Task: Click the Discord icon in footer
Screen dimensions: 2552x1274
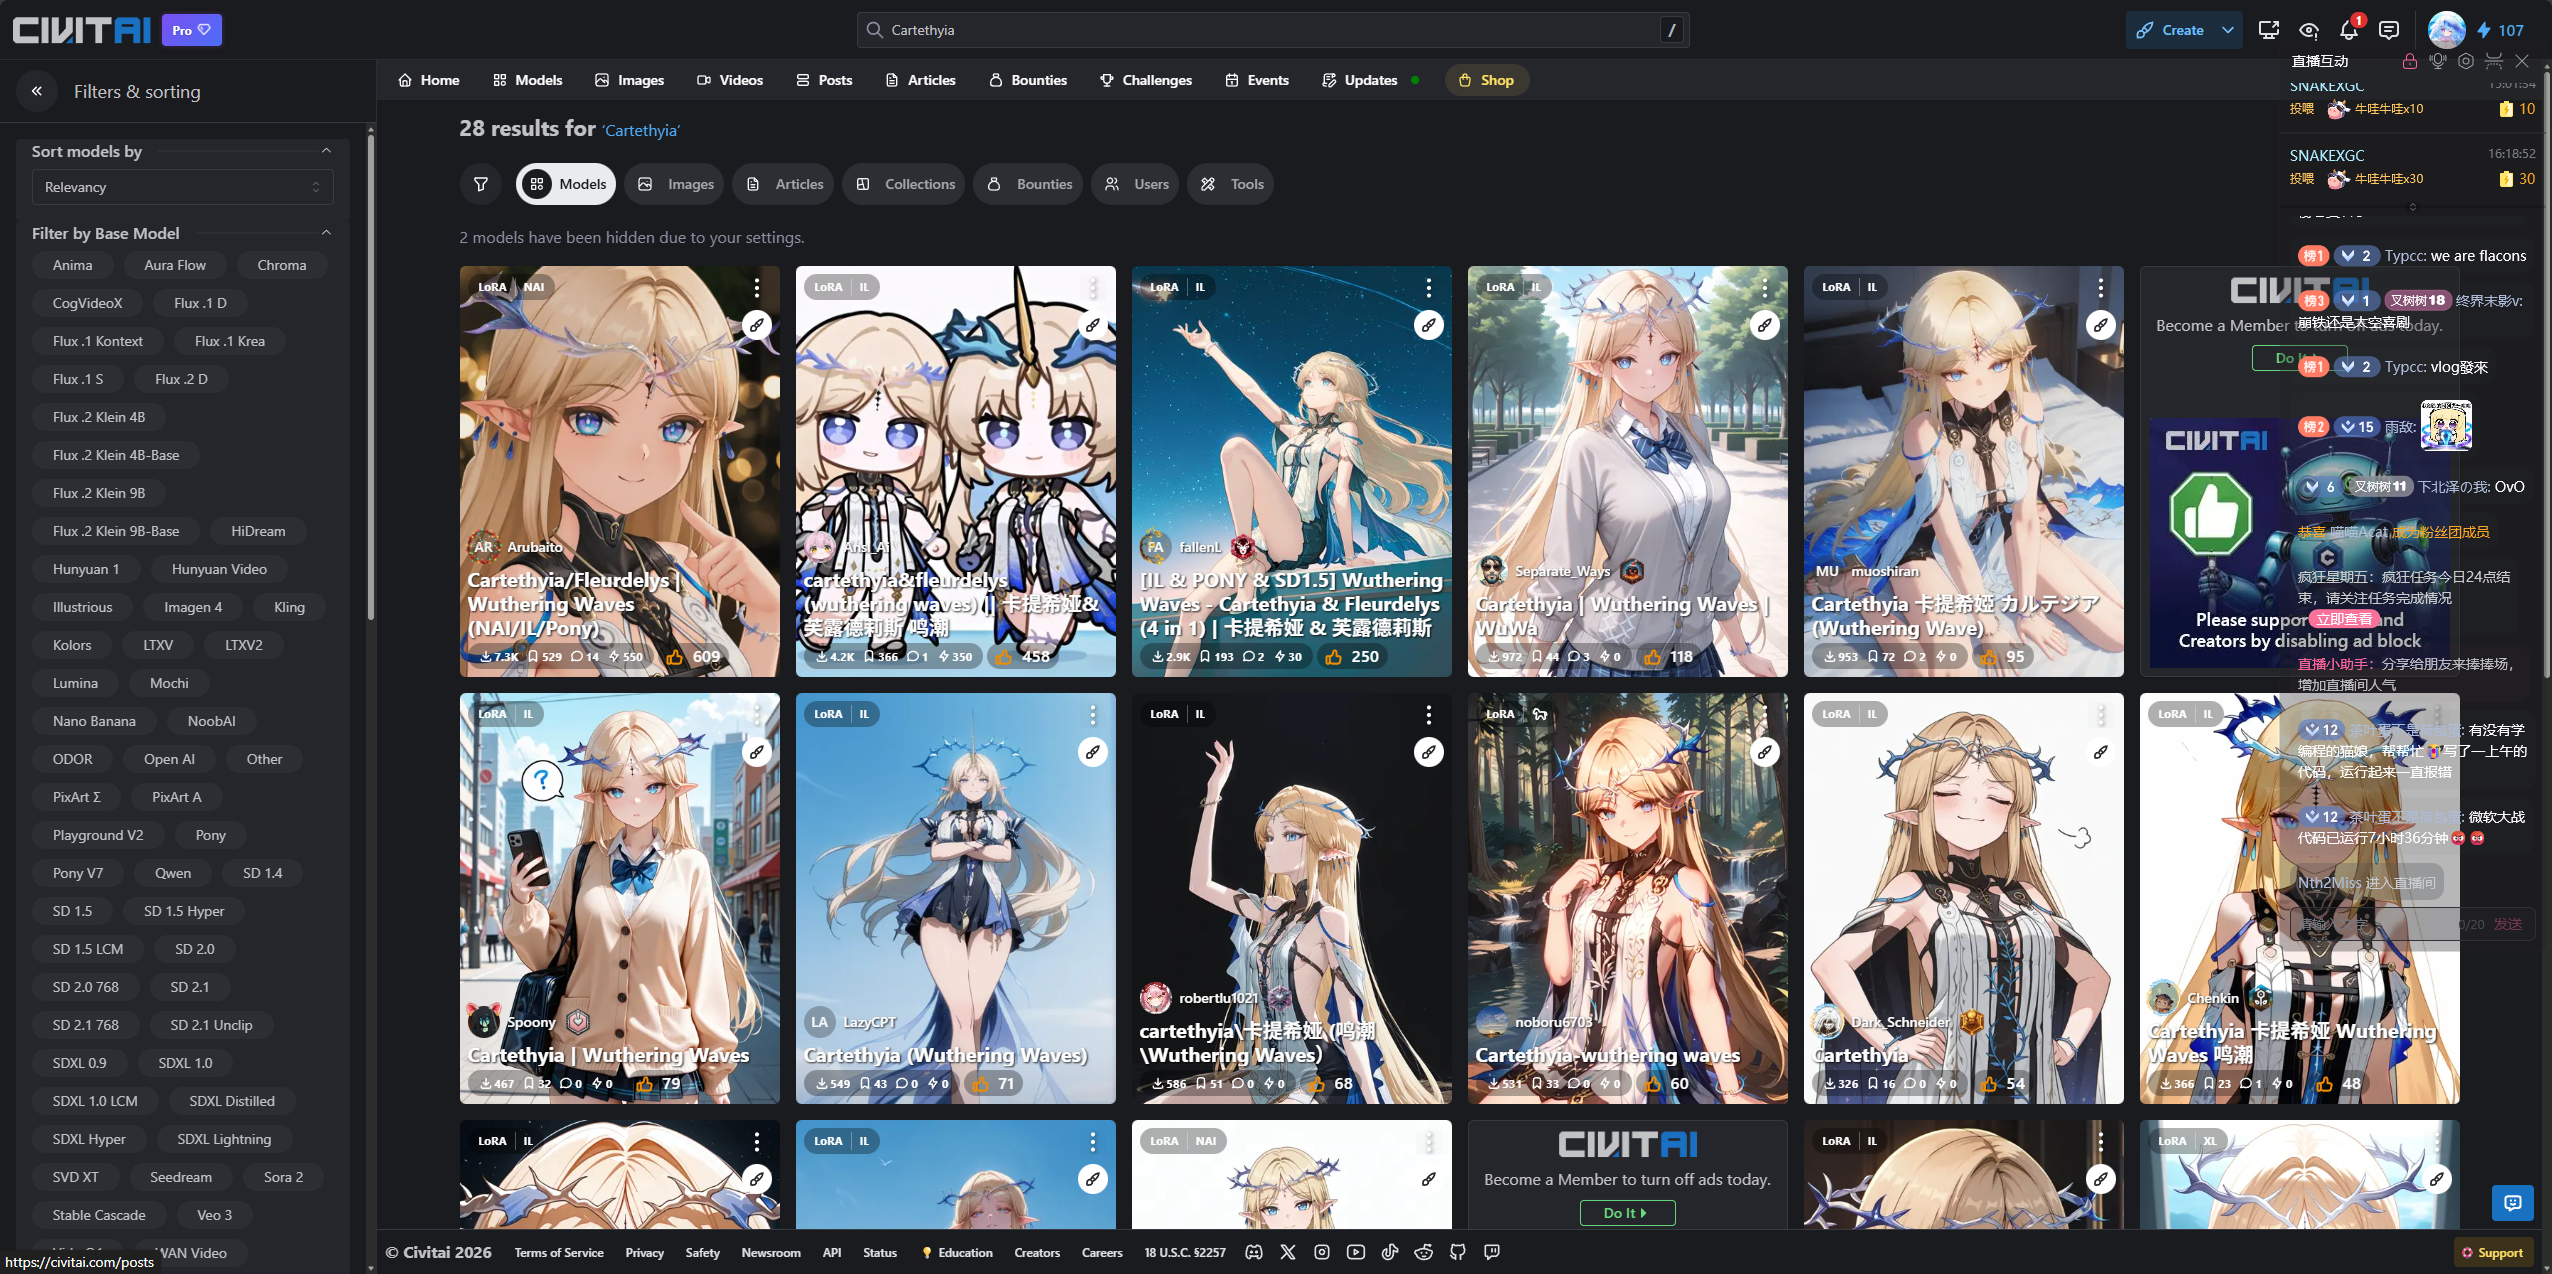Action: [1253, 1252]
